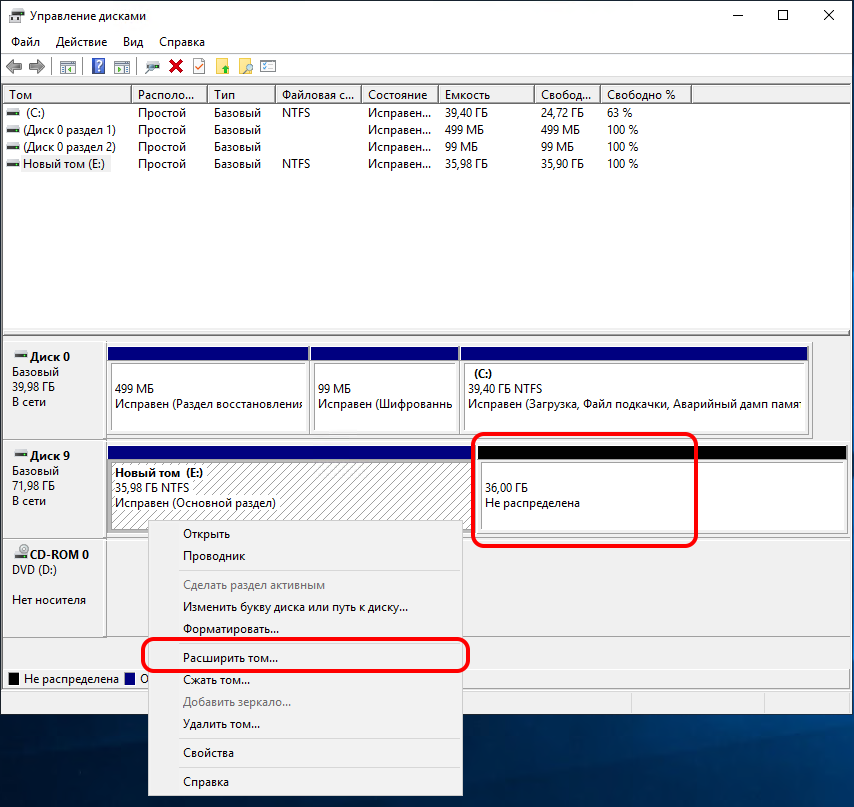Click the disk icon next to Диск 0
The width and height of the screenshot is (854, 807).
tap(21, 356)
